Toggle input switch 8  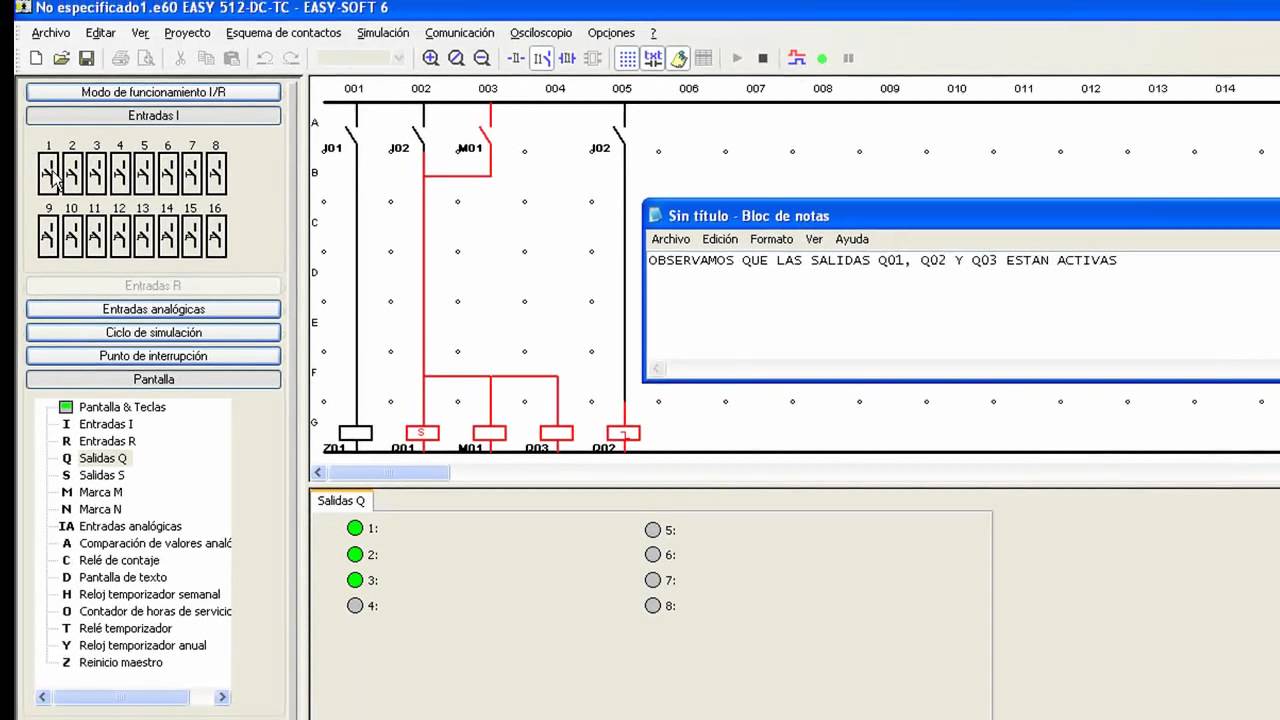point(216,174)
